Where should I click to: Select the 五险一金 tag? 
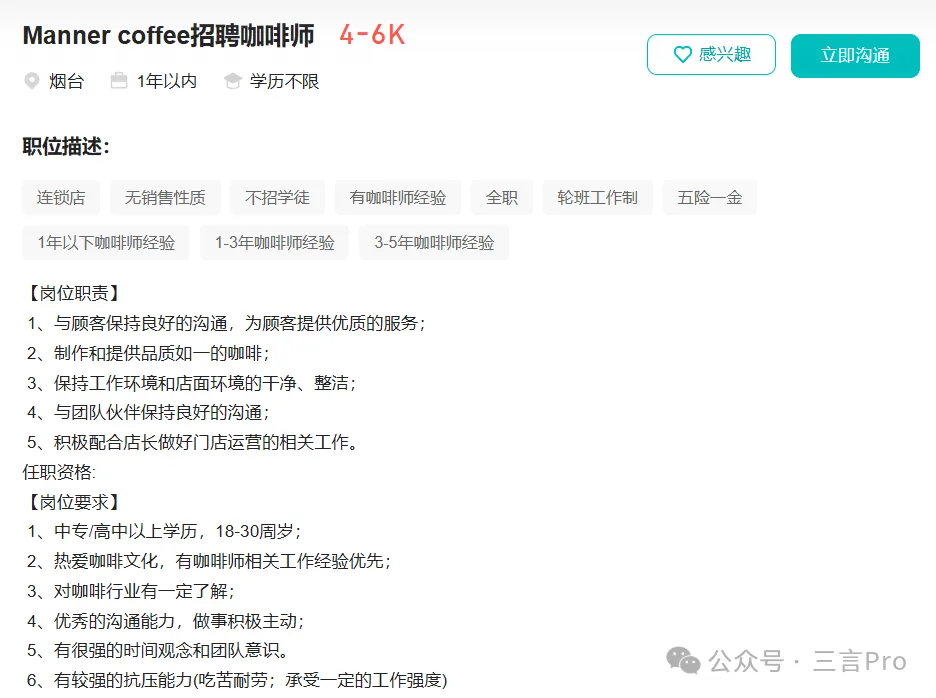pyautogui.click(x=710, y=198)
